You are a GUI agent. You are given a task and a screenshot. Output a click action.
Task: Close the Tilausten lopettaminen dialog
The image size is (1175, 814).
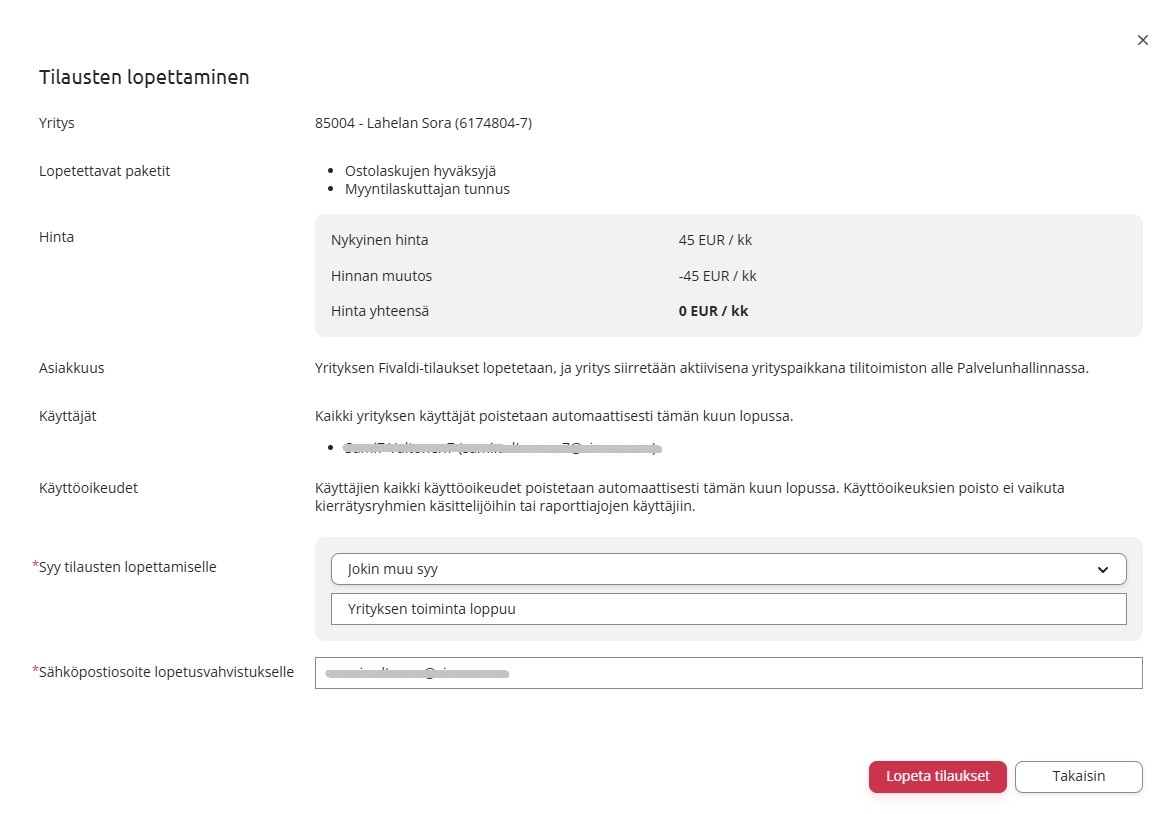pyautogui.click(x=1143, y=40)
